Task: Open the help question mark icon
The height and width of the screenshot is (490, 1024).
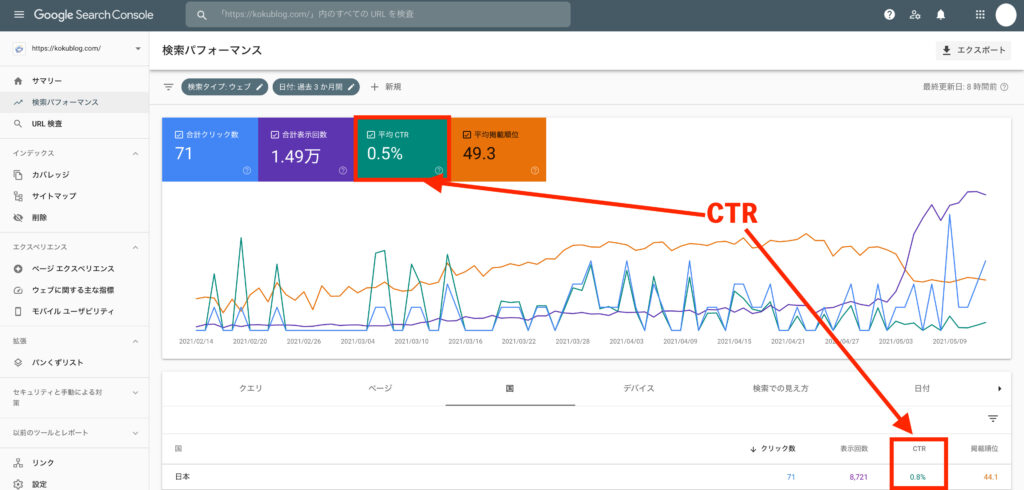Action: (x=889, y=14)
